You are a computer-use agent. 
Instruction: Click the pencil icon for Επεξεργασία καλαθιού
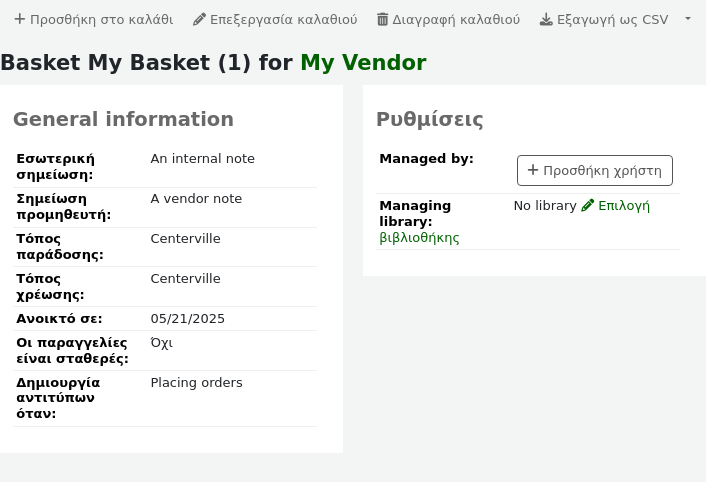click(x=199, y=19)
